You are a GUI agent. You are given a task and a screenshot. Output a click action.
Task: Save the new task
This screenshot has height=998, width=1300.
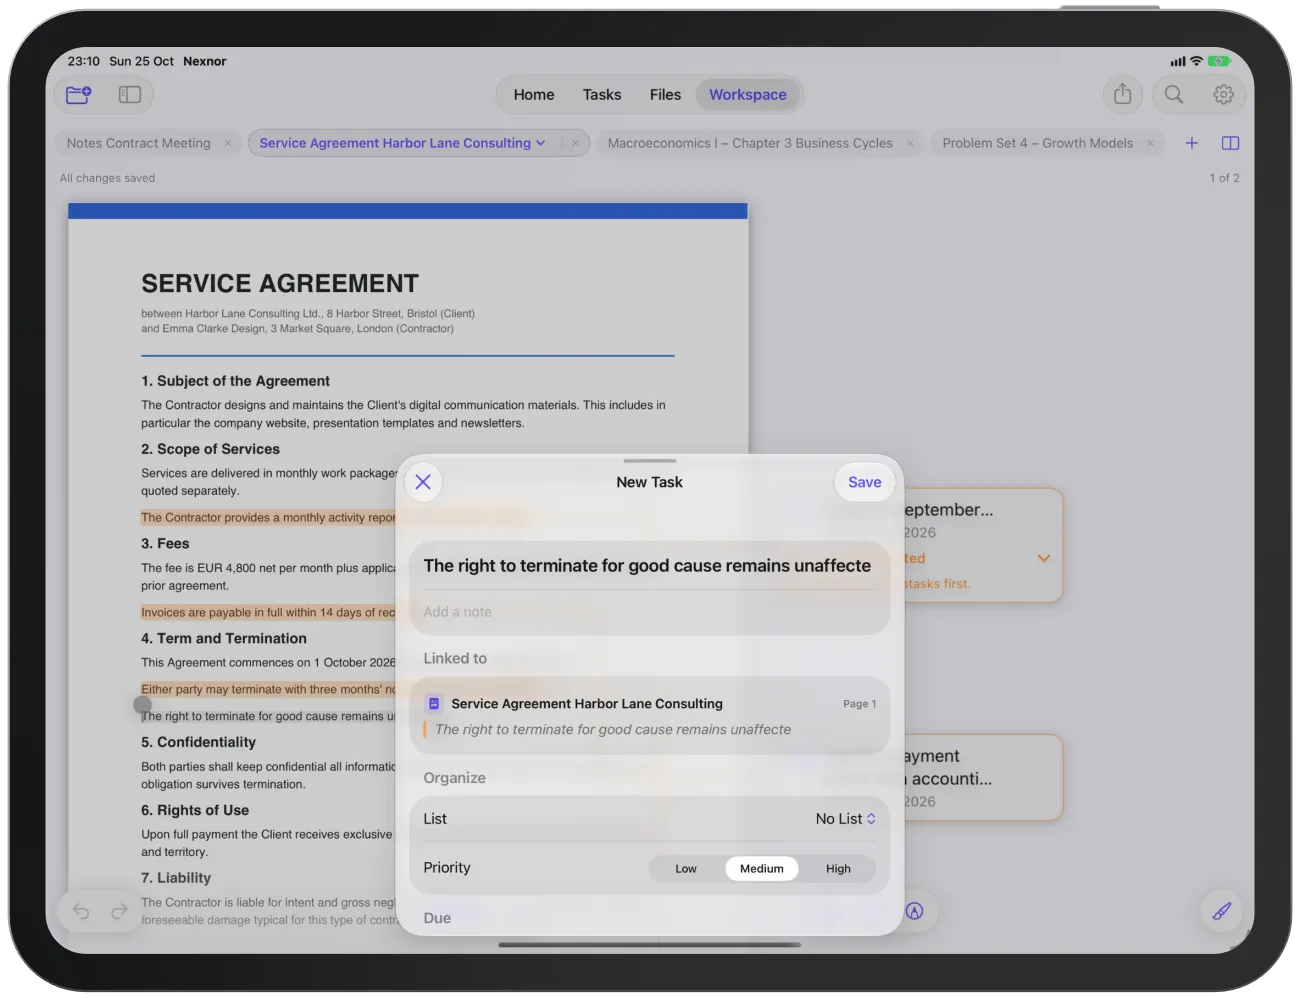(x=865, y=482)
